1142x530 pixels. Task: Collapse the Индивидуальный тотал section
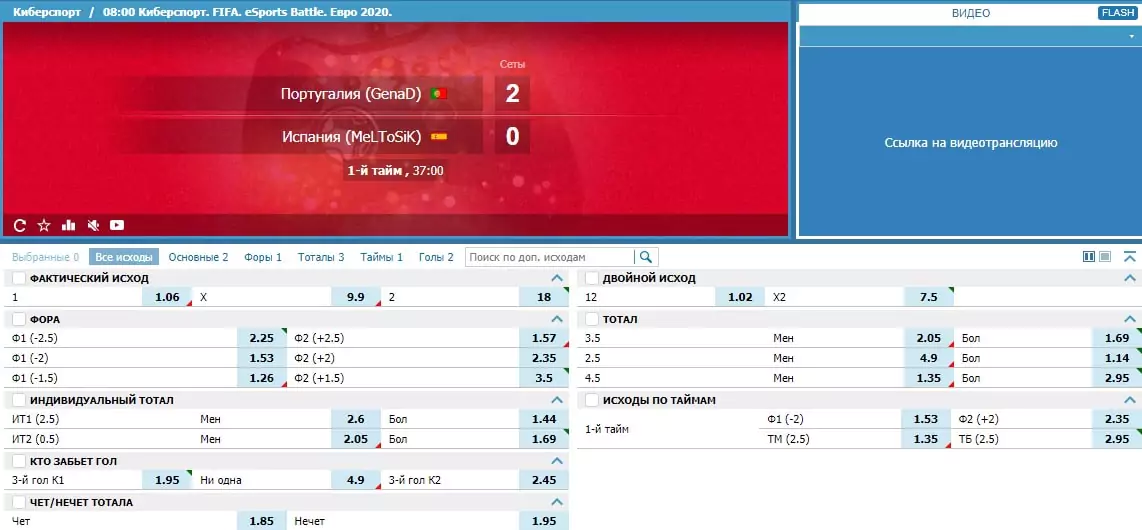557,400
